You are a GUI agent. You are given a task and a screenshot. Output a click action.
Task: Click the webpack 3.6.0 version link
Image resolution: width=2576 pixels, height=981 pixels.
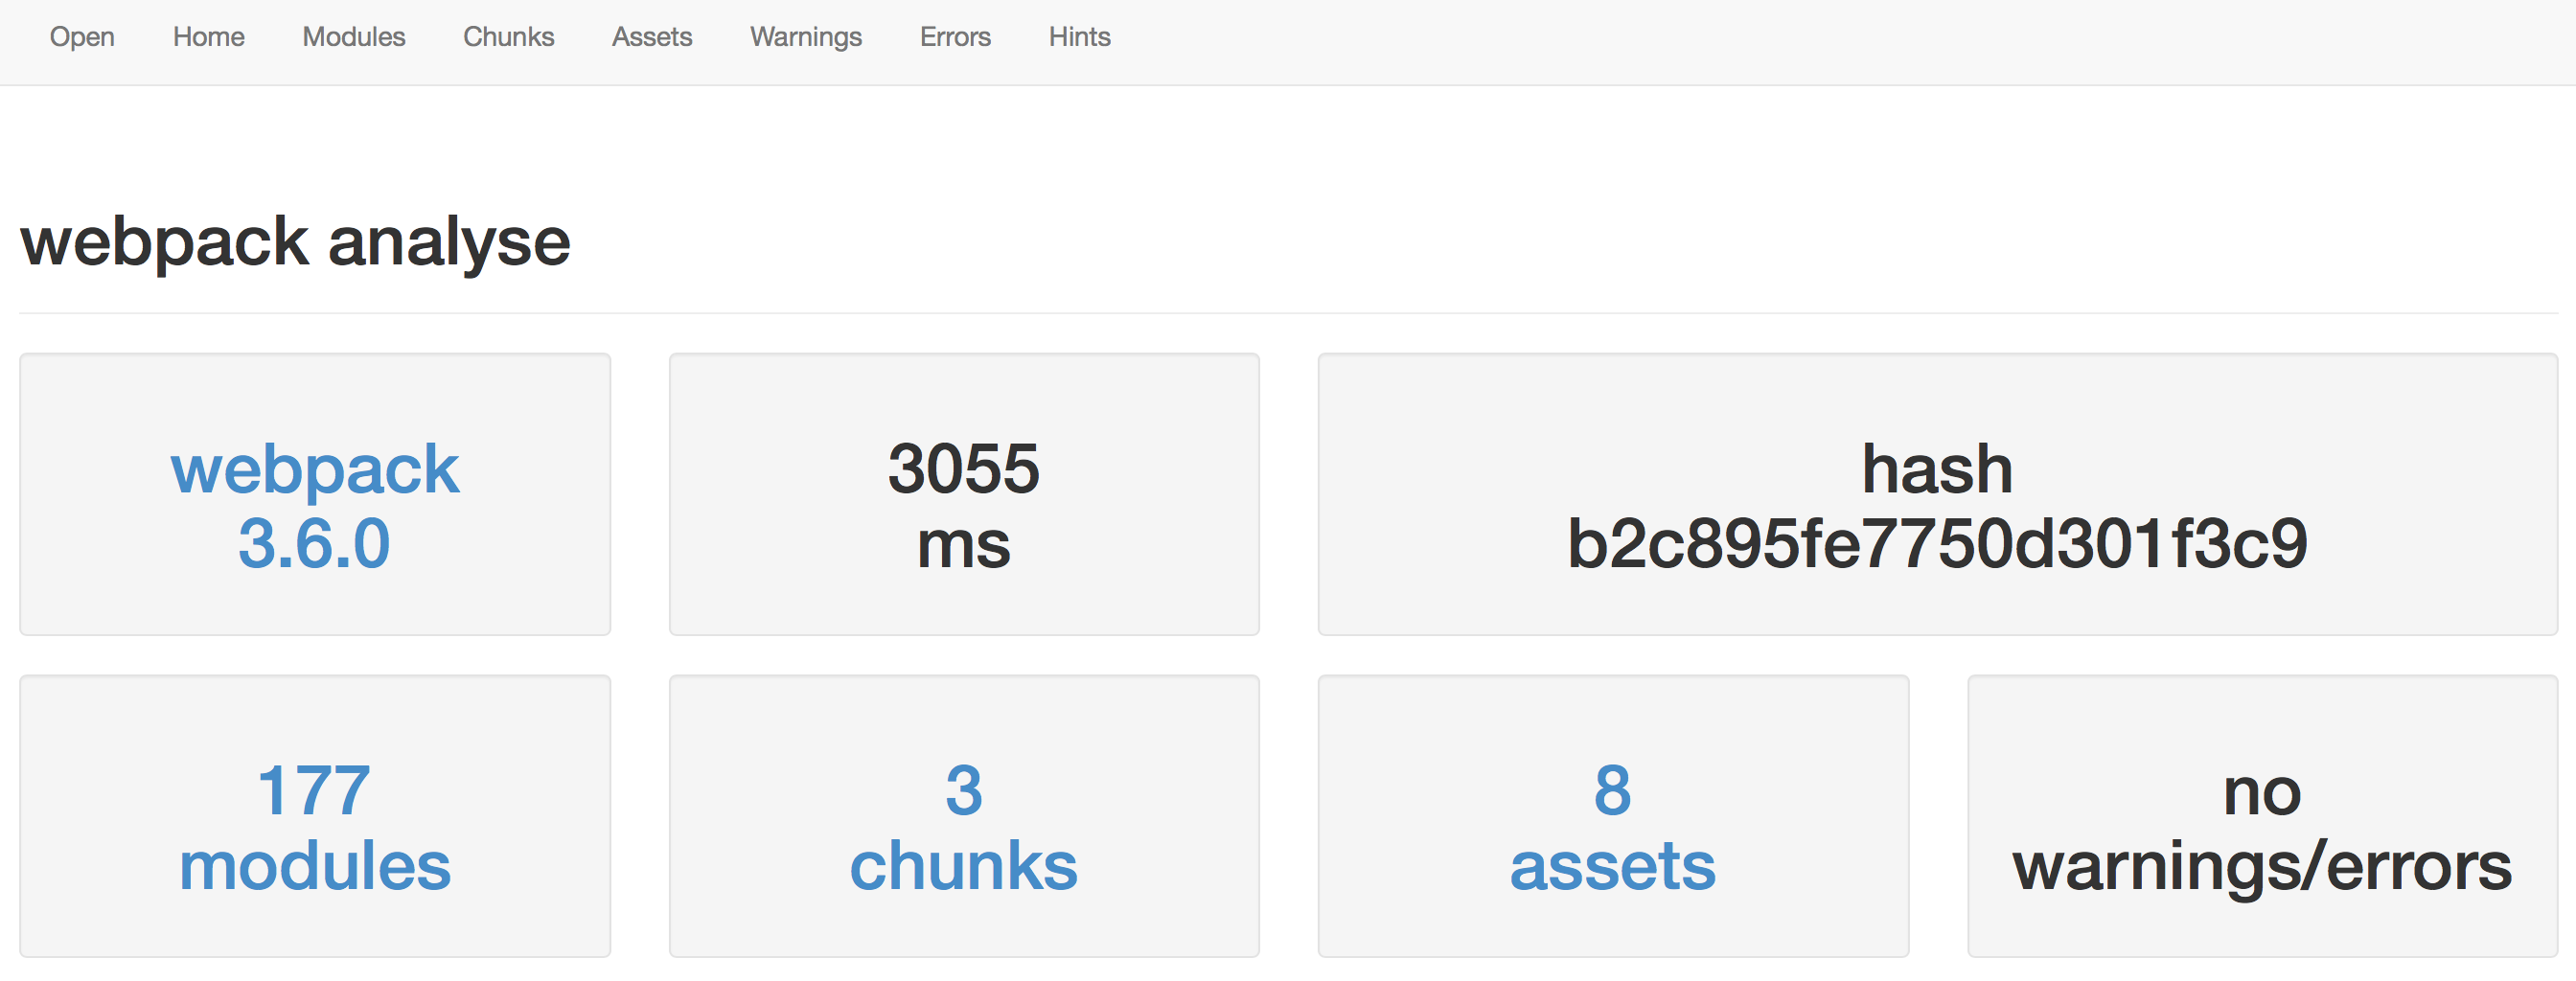pos(313,505)
